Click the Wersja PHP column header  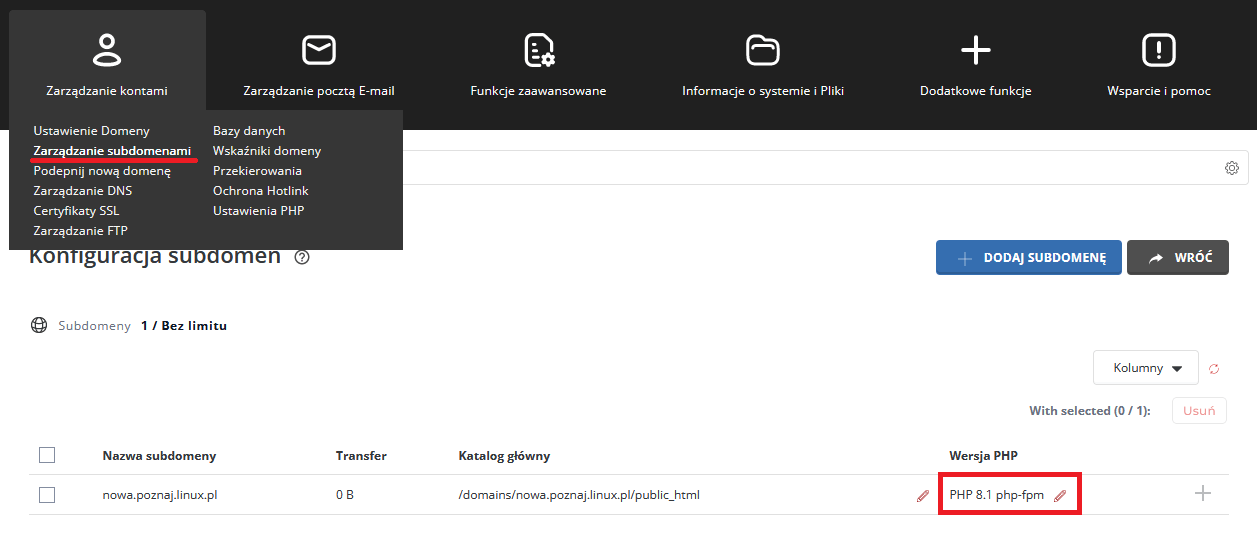pos(983,455)
